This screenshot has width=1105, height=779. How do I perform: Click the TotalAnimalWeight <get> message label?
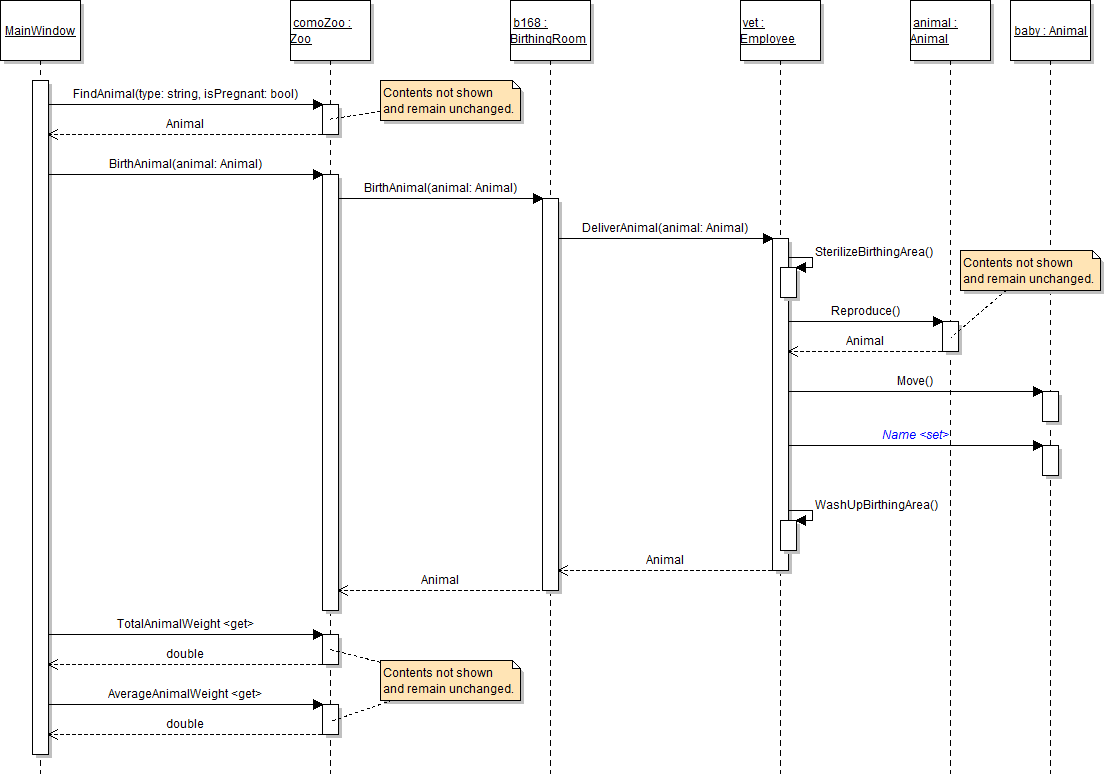coord(185,624)
